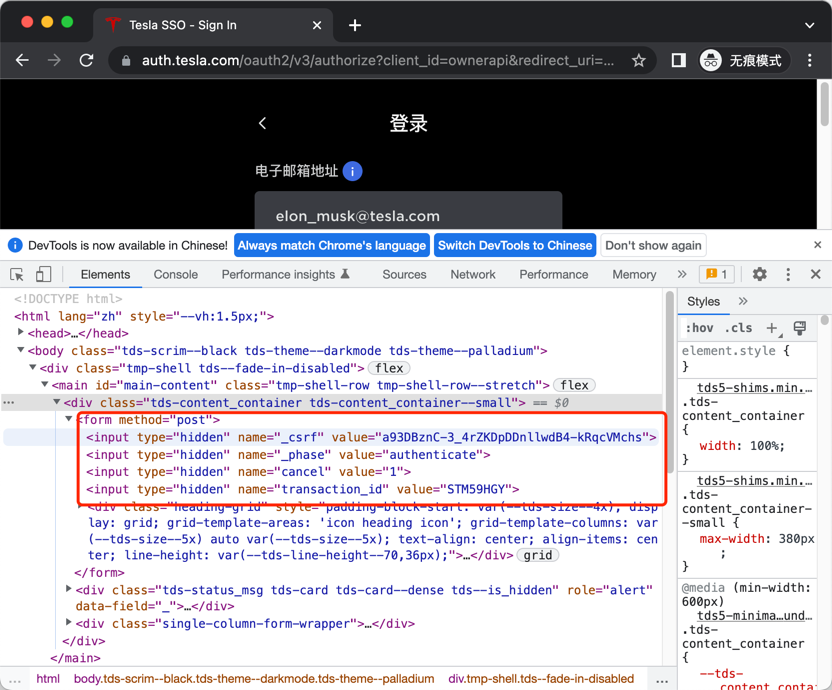832x690 pixels.
Task: Activate the inspect element picker tool
Action: (x=17, y=274)
